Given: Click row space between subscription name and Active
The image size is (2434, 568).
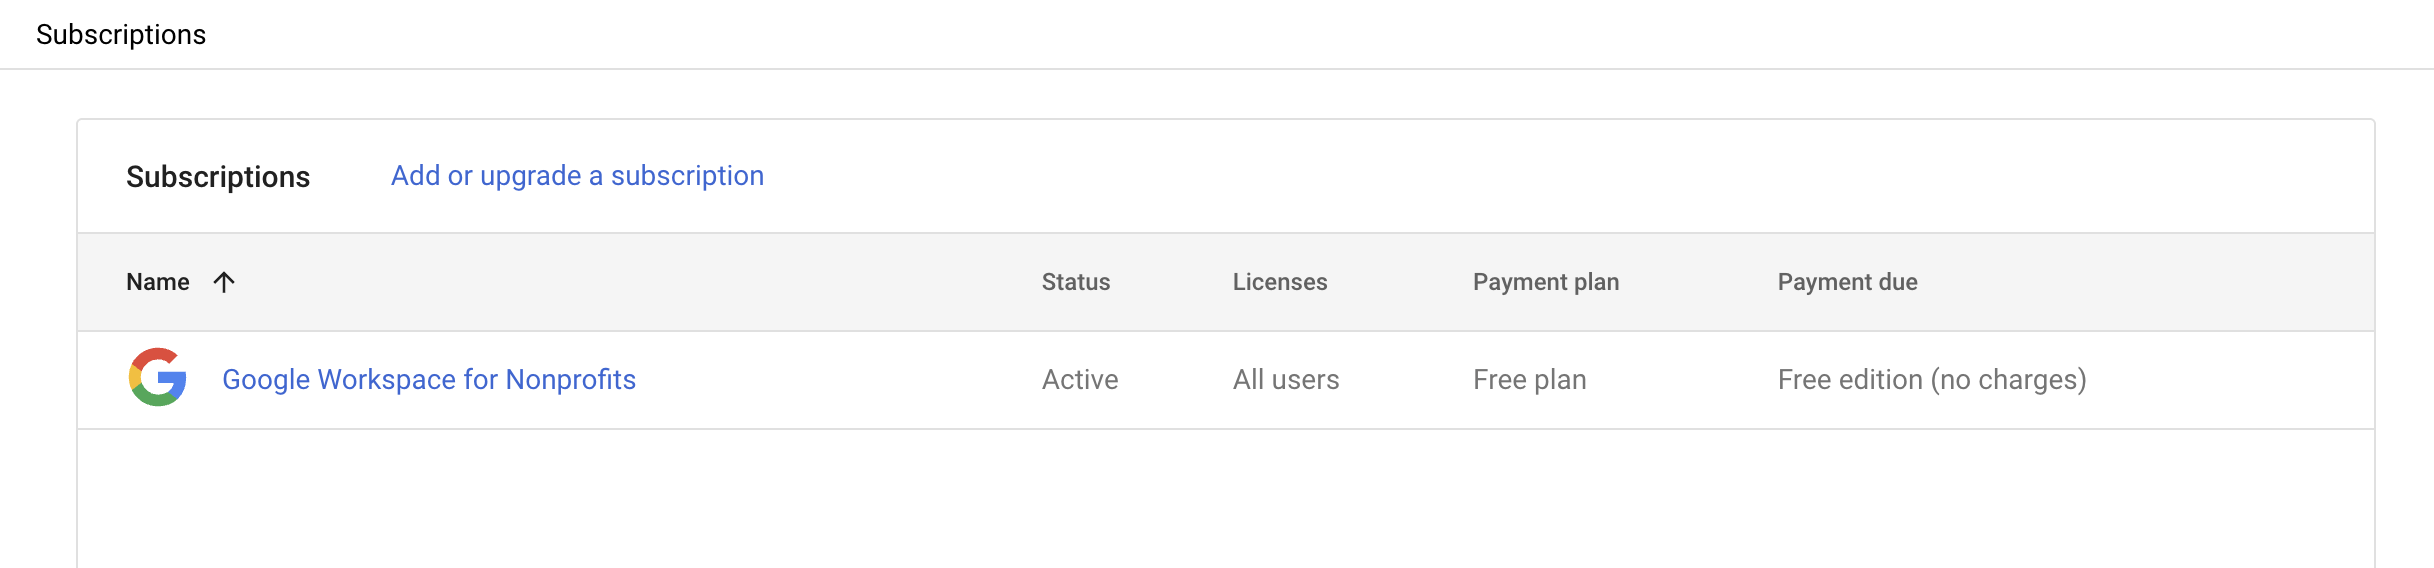Looking at the screenshot, I should coord(838,380).
